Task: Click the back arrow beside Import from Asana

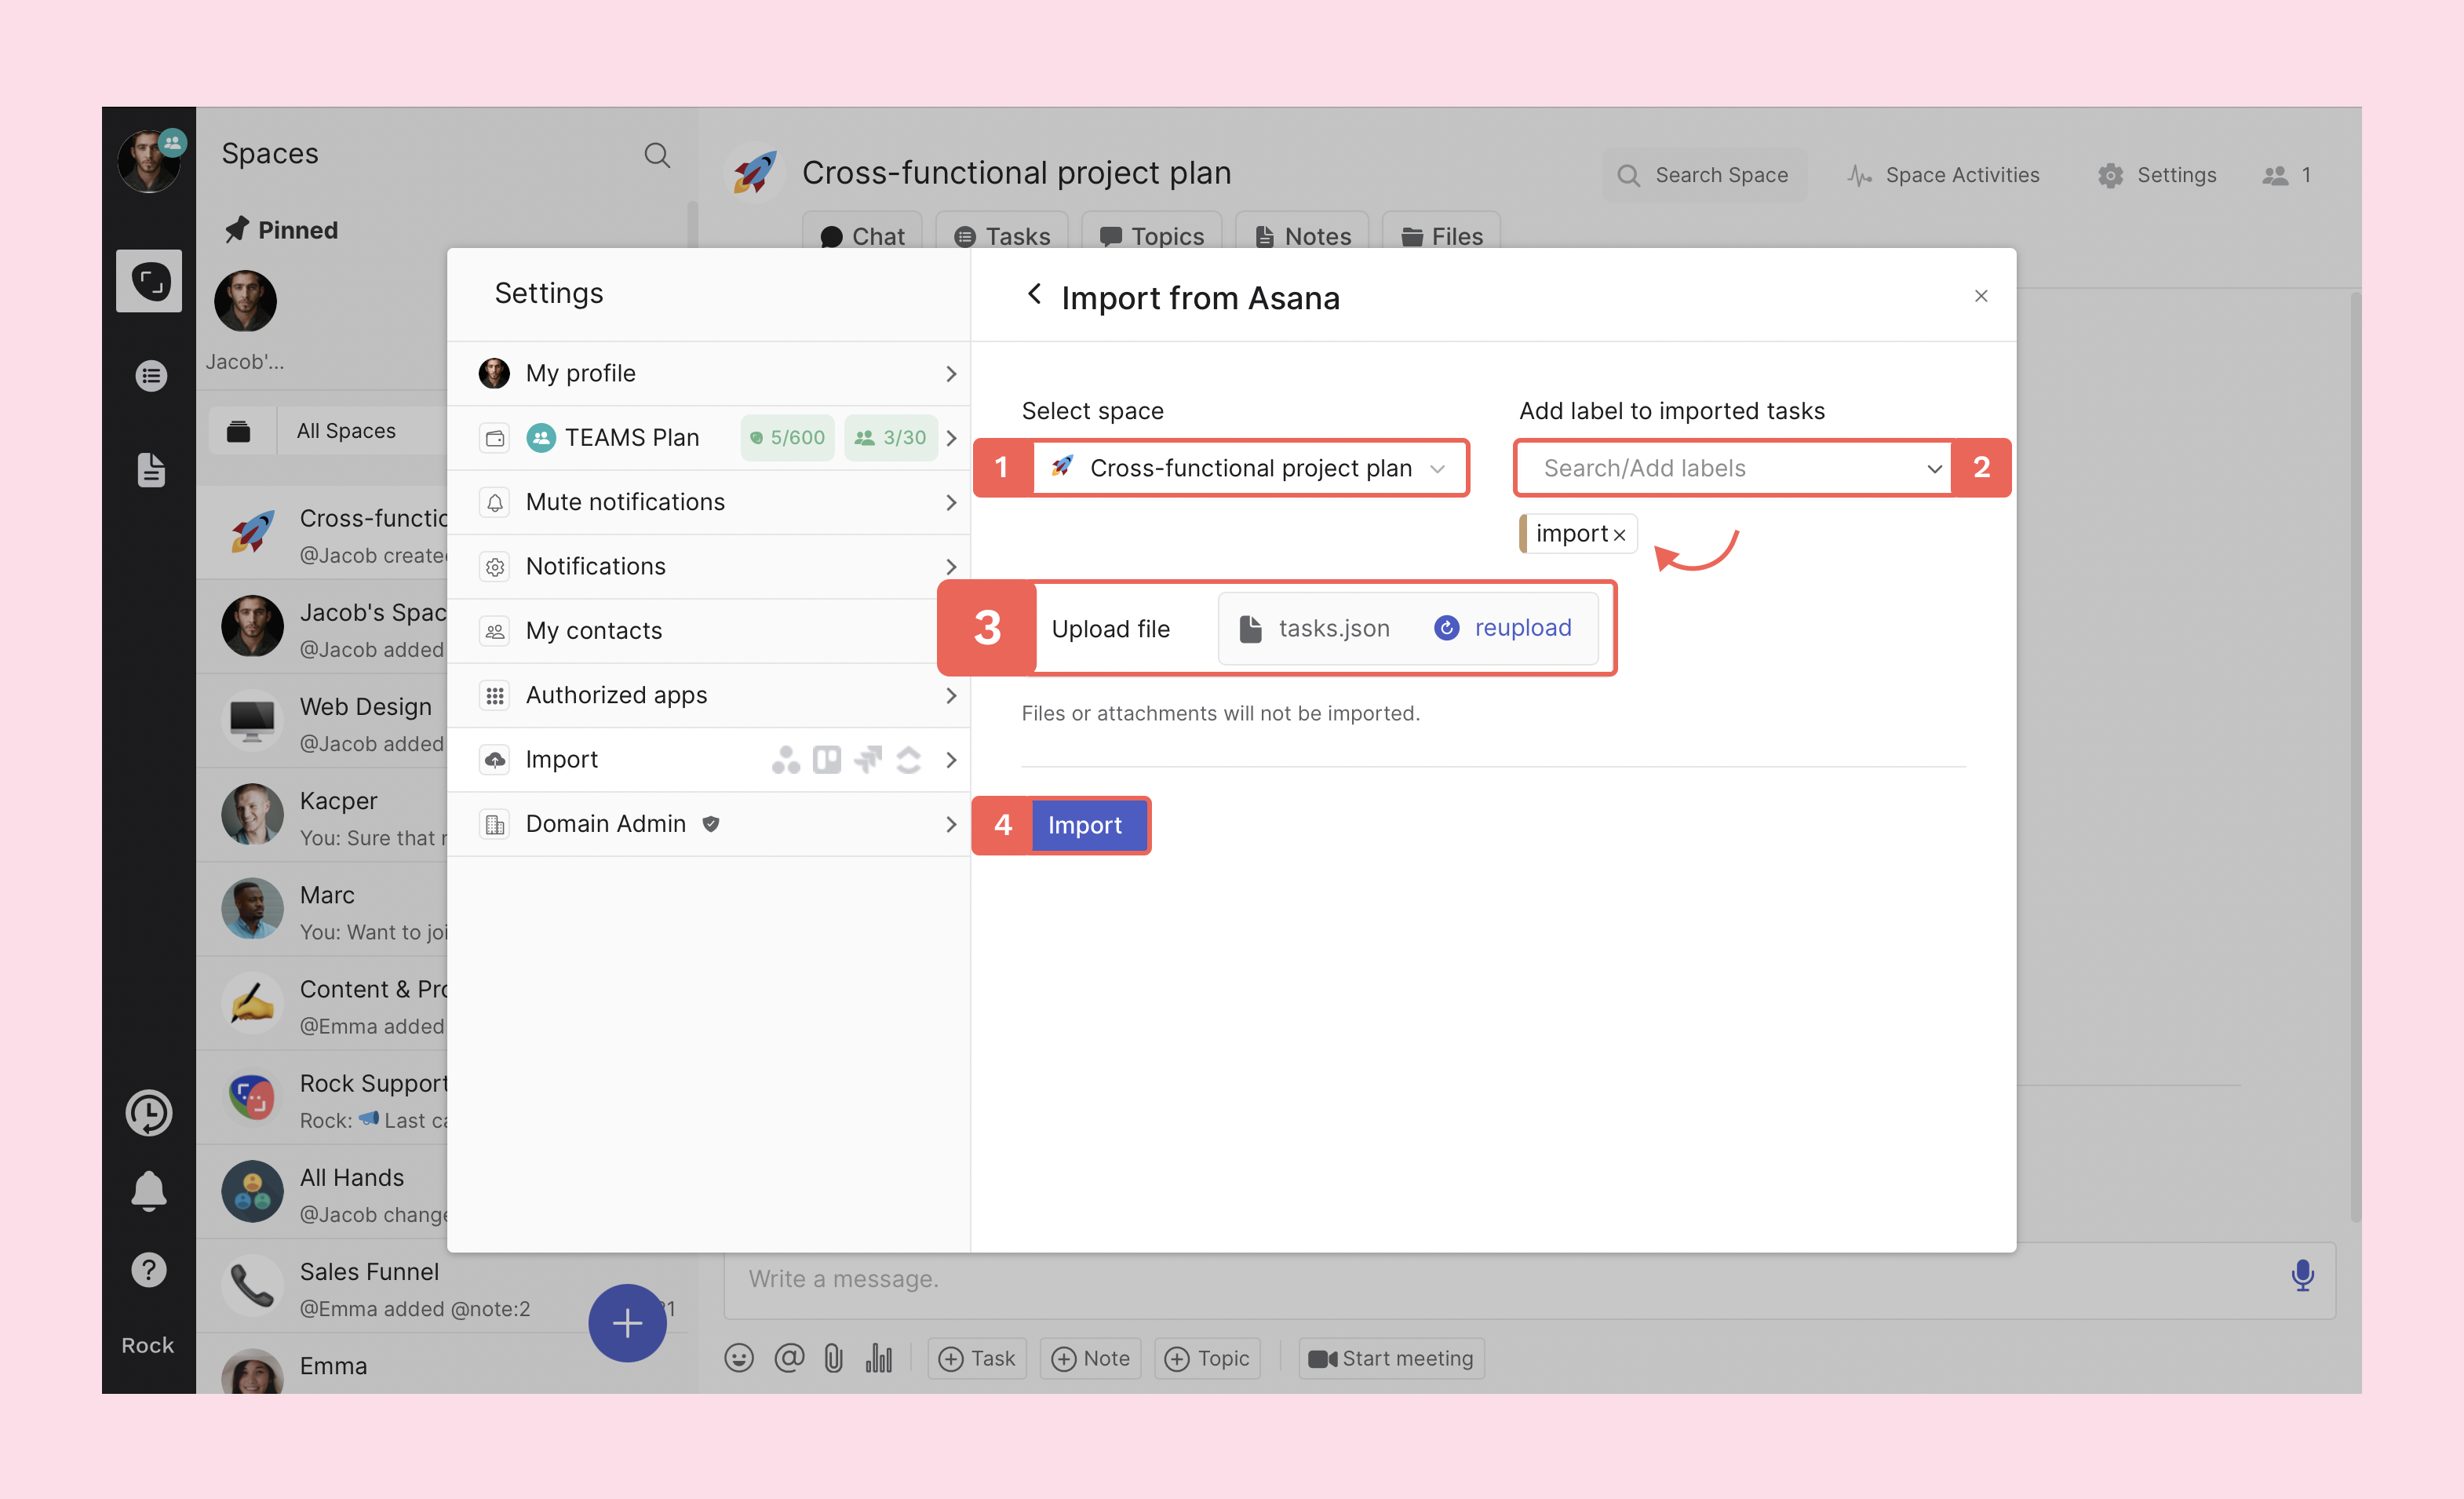Action: click(x=1034, y=295)
